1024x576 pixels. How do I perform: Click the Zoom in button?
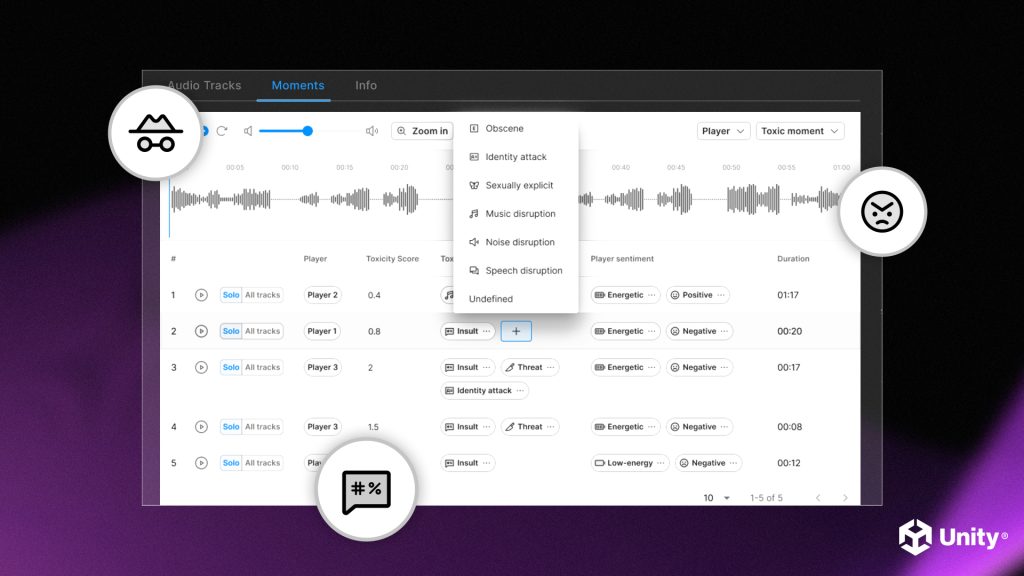click(x=422, y=130)
